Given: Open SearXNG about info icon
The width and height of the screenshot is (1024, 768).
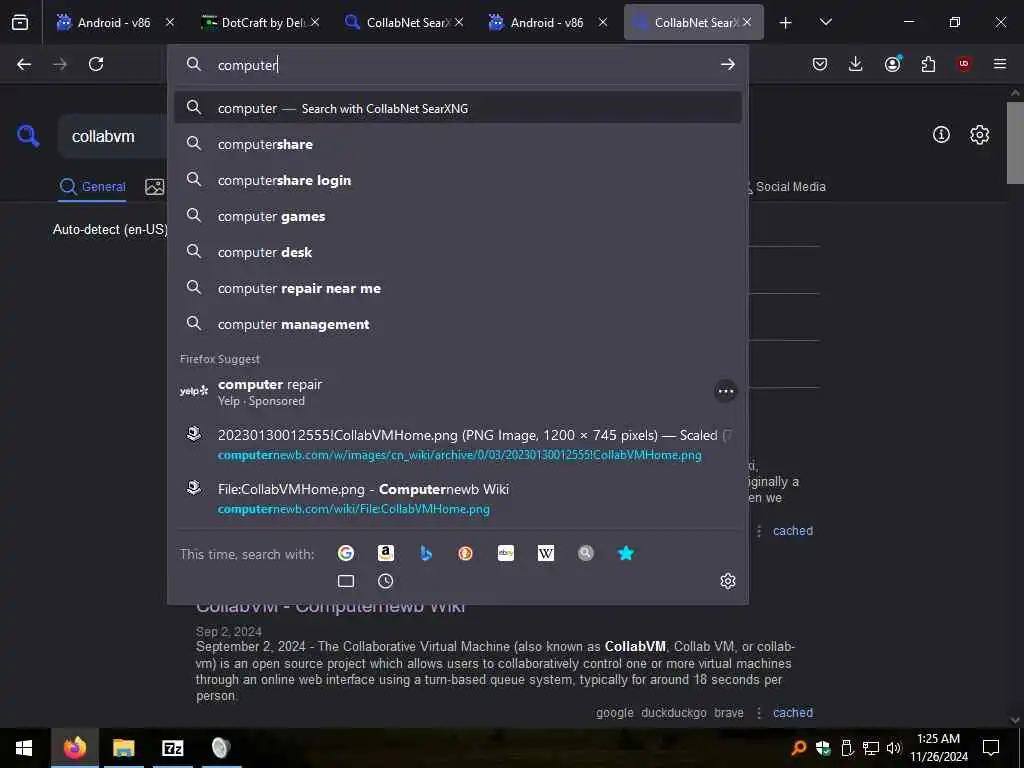Looking at the screenshot, I should pos(941,135).
